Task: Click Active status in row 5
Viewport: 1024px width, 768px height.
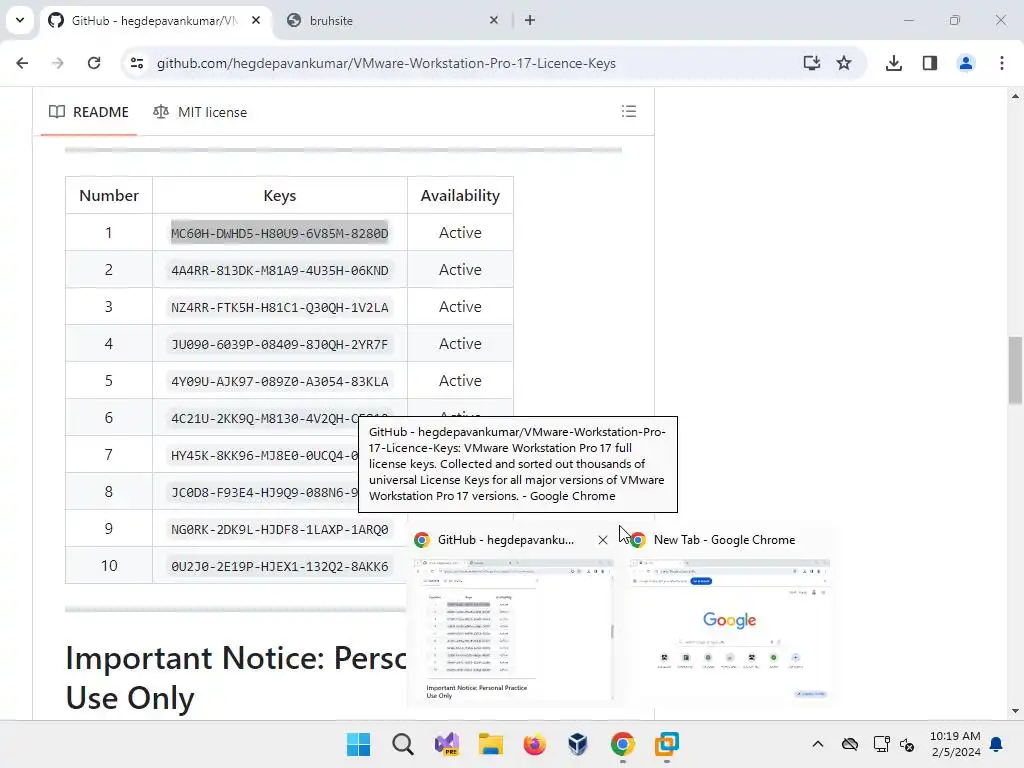Action: pos(460,381)
